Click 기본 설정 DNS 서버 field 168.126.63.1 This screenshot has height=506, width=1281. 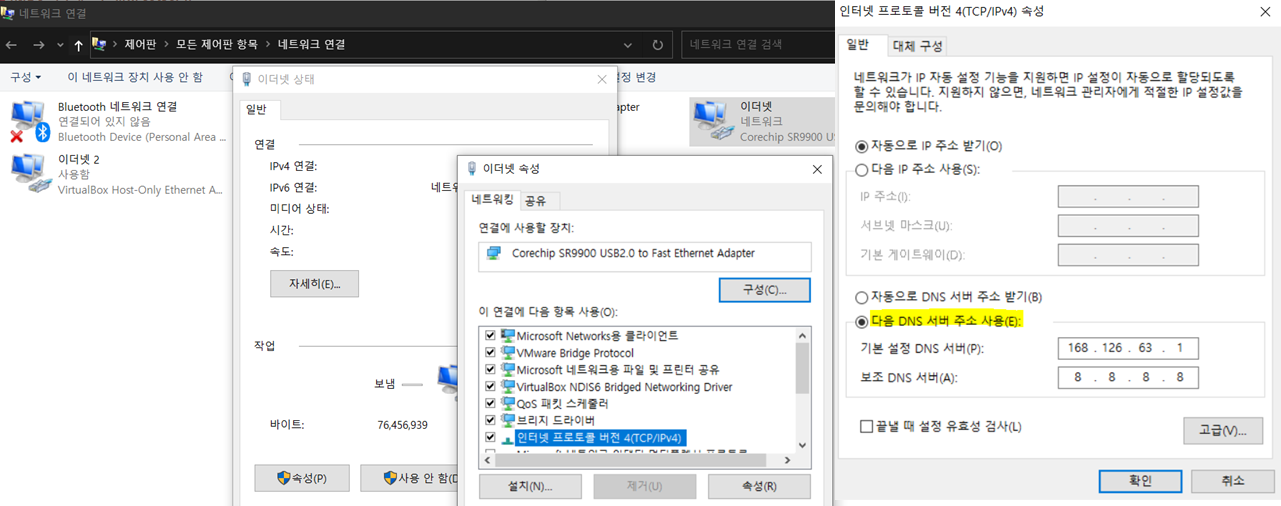pyautogui.click(x=1128, y=349)
